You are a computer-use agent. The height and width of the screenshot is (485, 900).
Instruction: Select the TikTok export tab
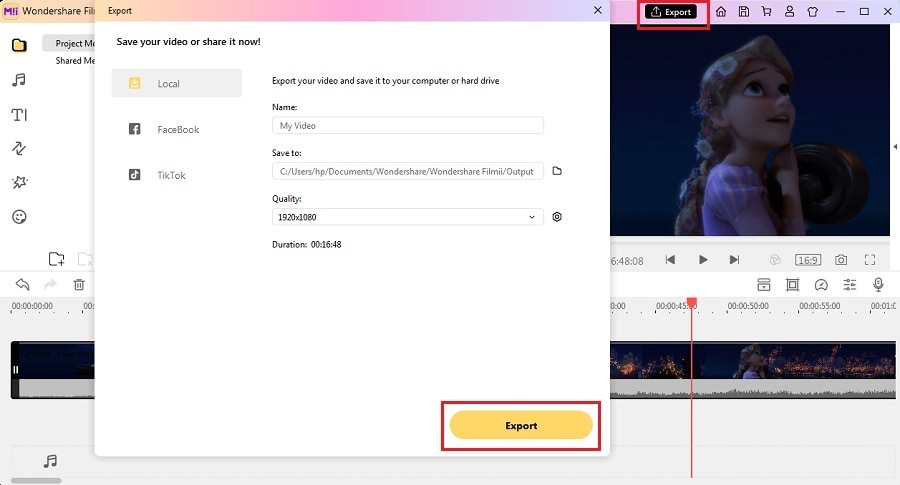(177, 175)
